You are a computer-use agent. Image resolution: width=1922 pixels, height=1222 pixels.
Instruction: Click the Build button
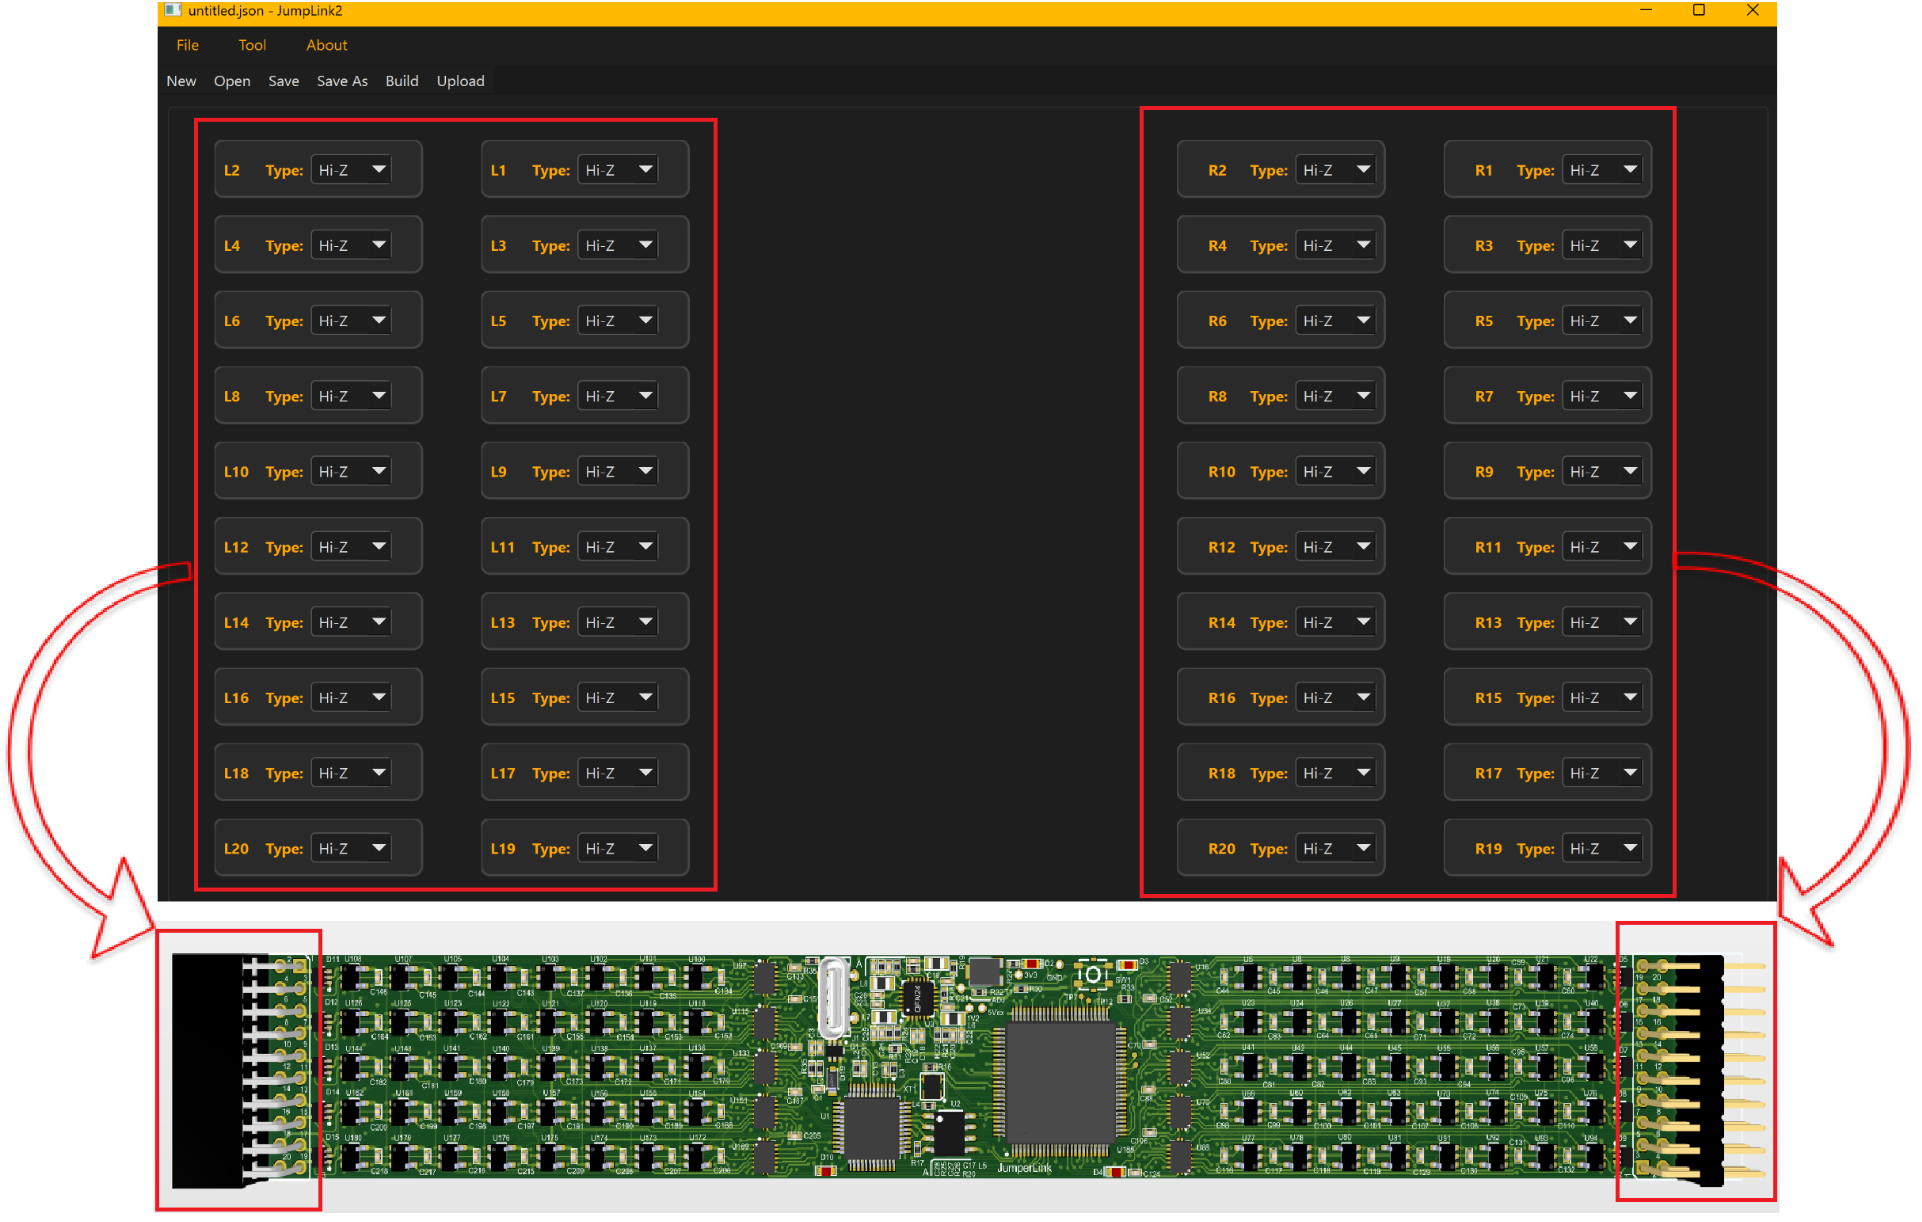pyautogui.click(x=402, y=81)
